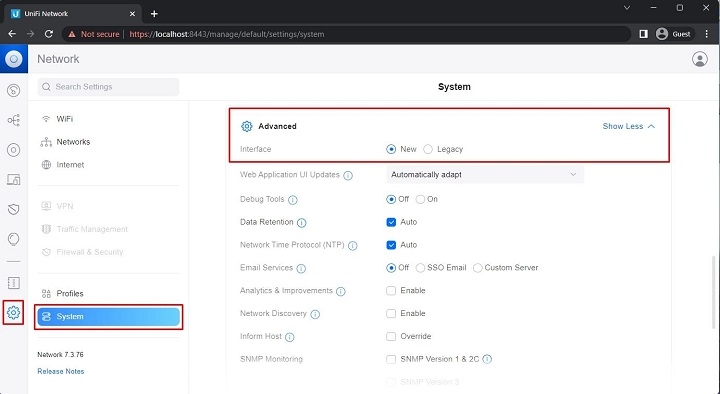Click the Guest profile button
This screenshot has width=720, height=394.
(673, 34)
